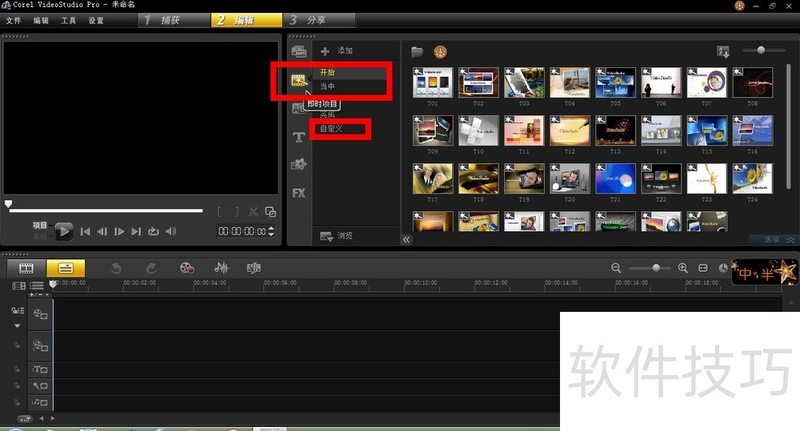Select the 自定义 category
This screenshot has height=431, width=800.
(x=330, y=128)
